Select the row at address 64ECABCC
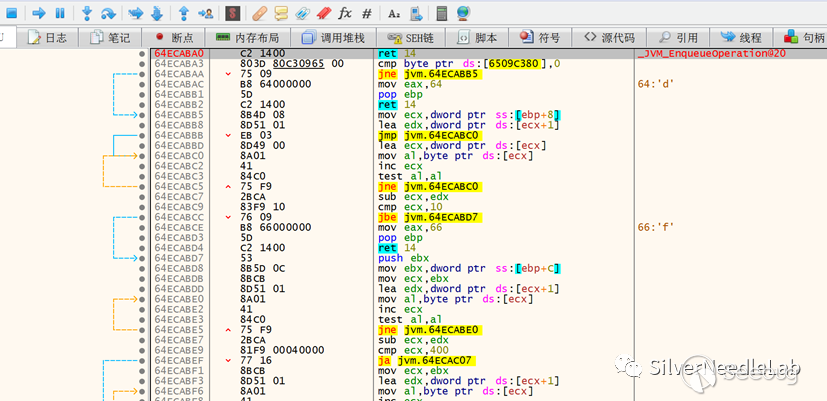827x401 pixels. coord(180,217)
